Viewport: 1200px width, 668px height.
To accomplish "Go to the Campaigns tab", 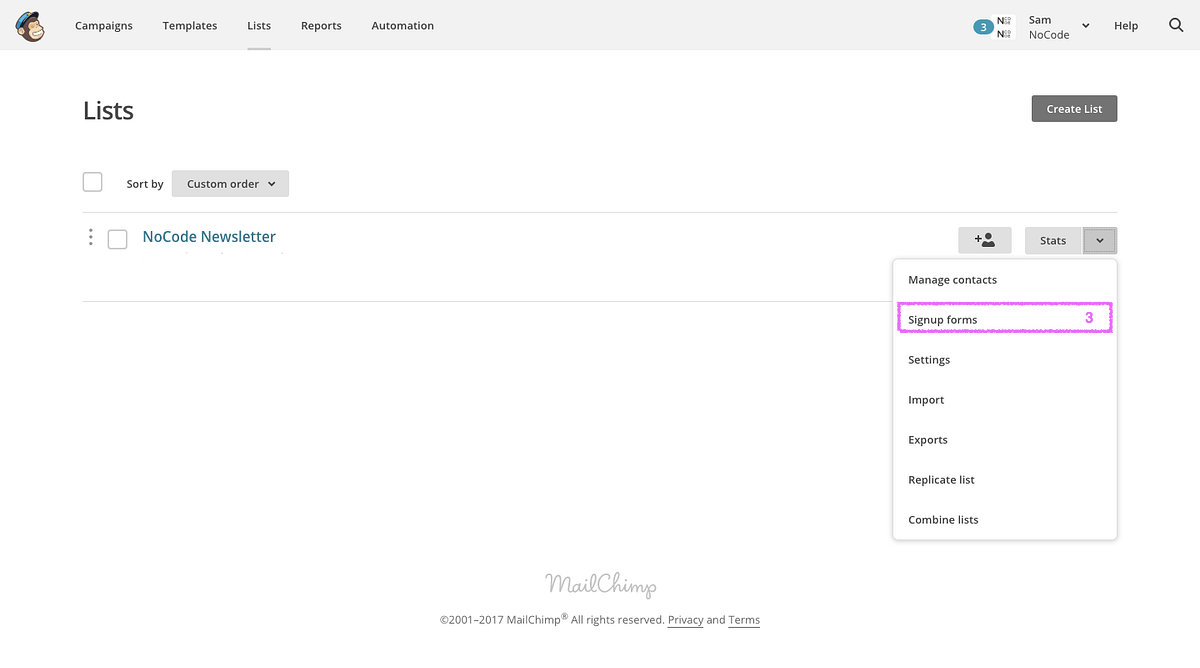I will (104, 26).
